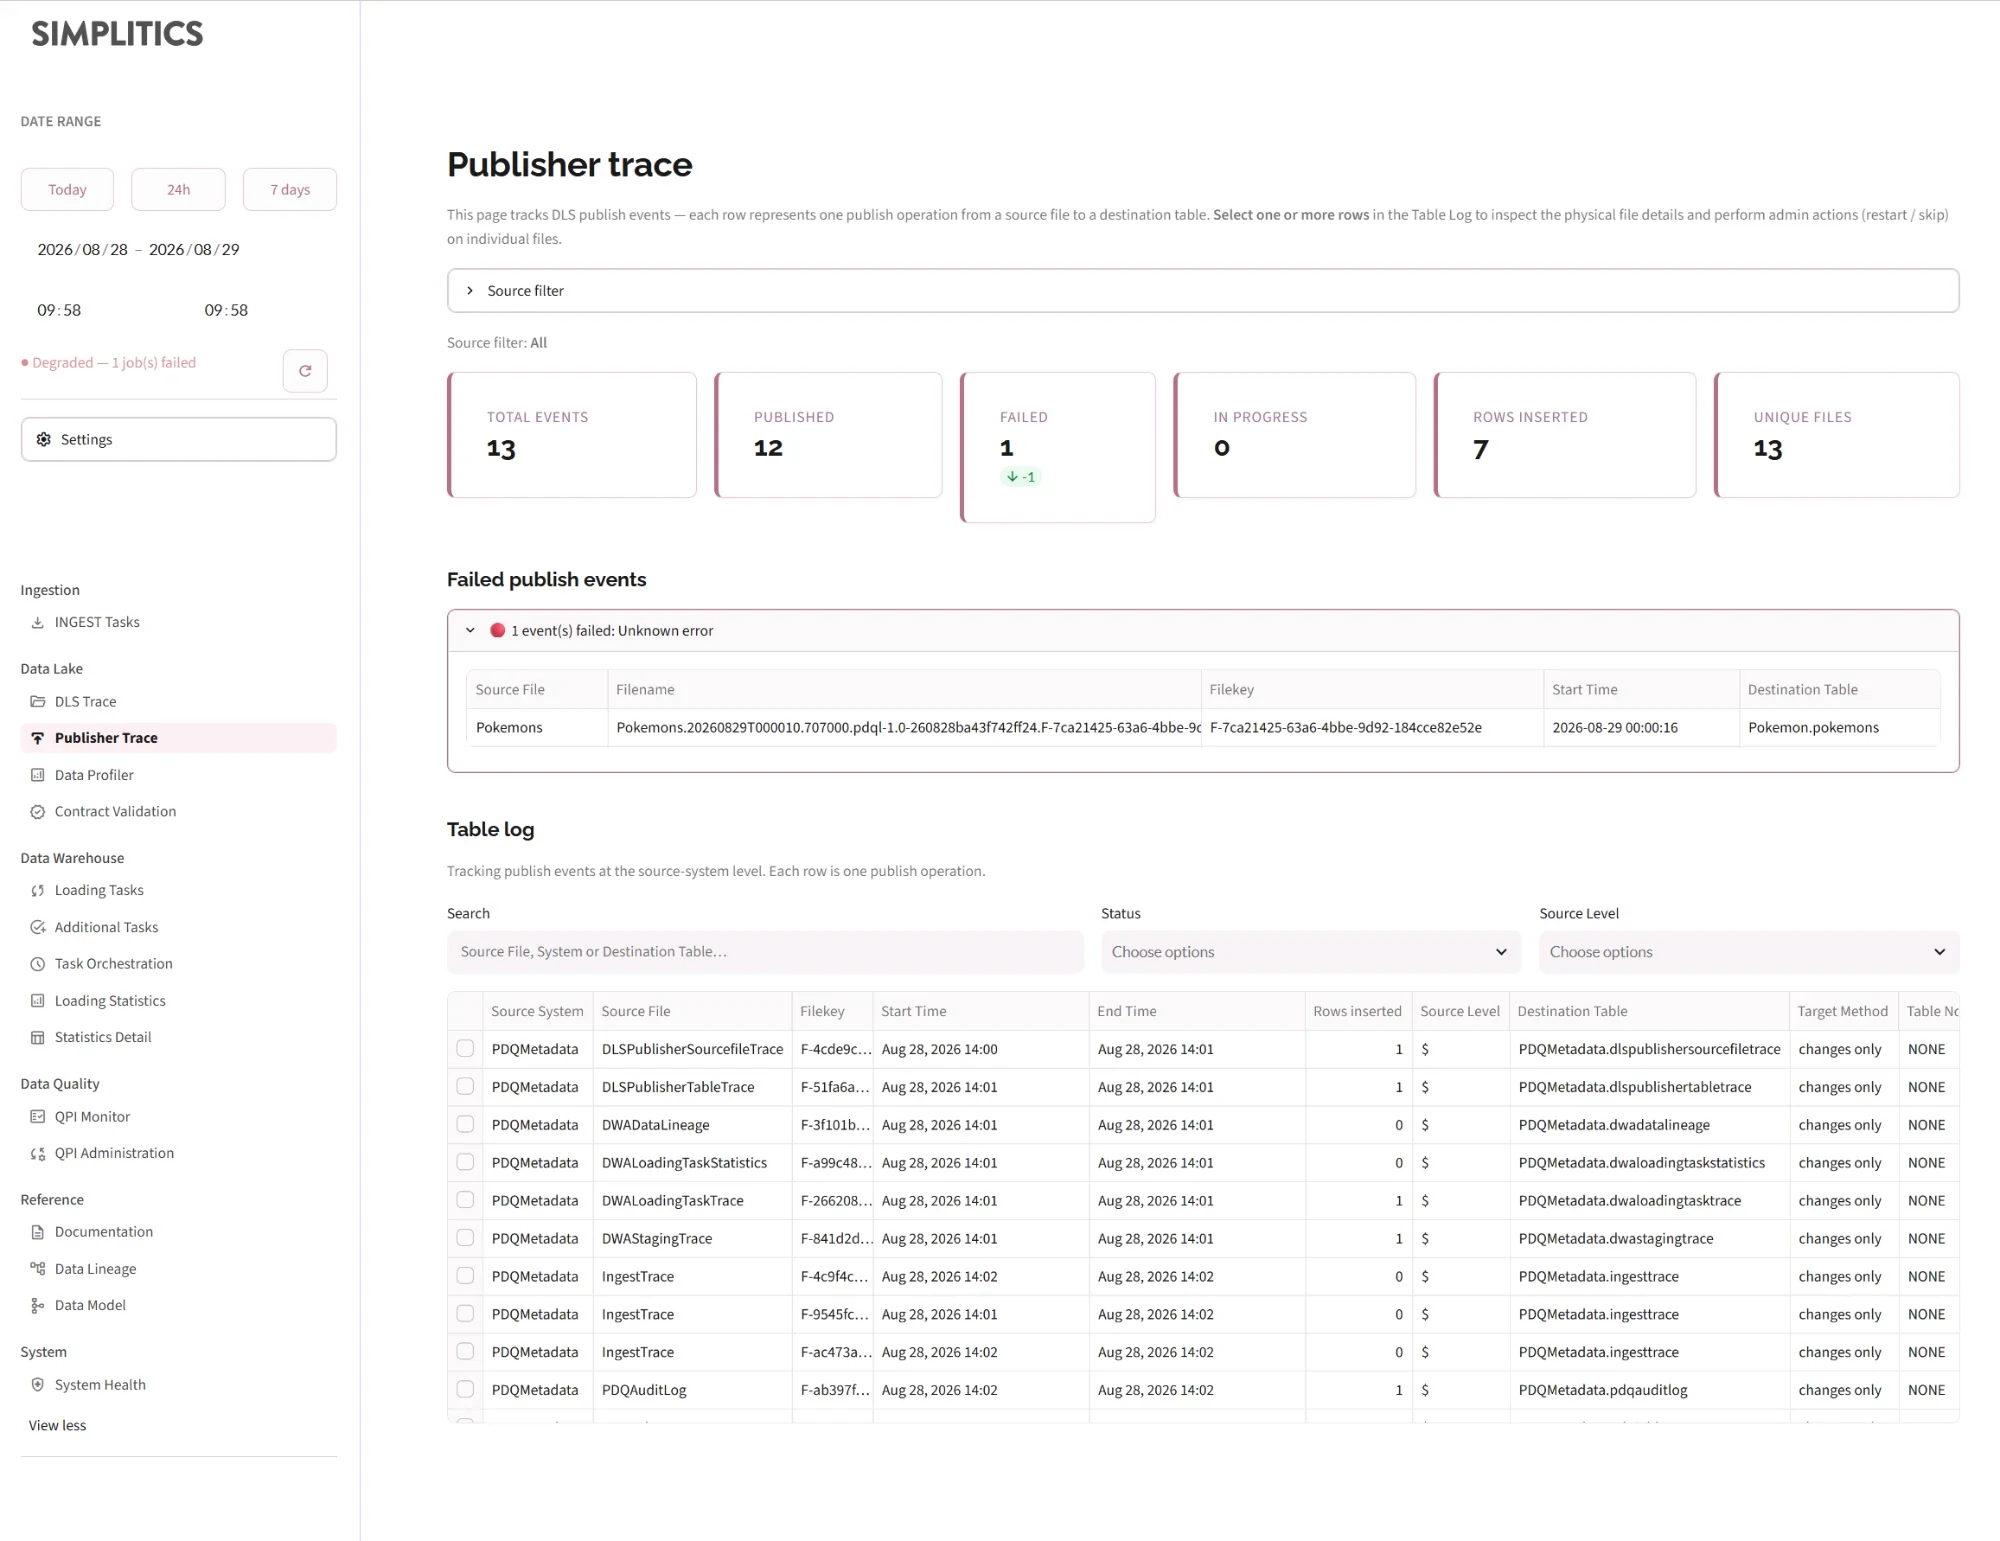Click the QPI Administration icon
This screenshot has width=2000, height=1541.
tap(37, 1153)
